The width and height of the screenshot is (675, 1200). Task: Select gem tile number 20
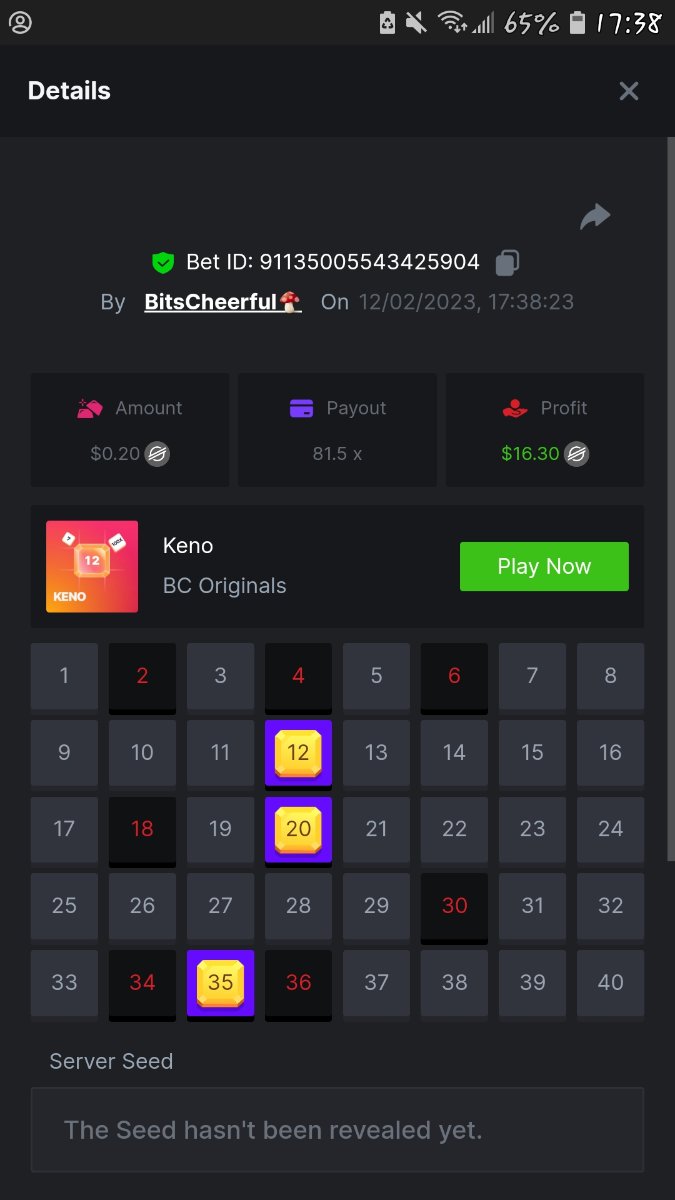pos(298,831)
